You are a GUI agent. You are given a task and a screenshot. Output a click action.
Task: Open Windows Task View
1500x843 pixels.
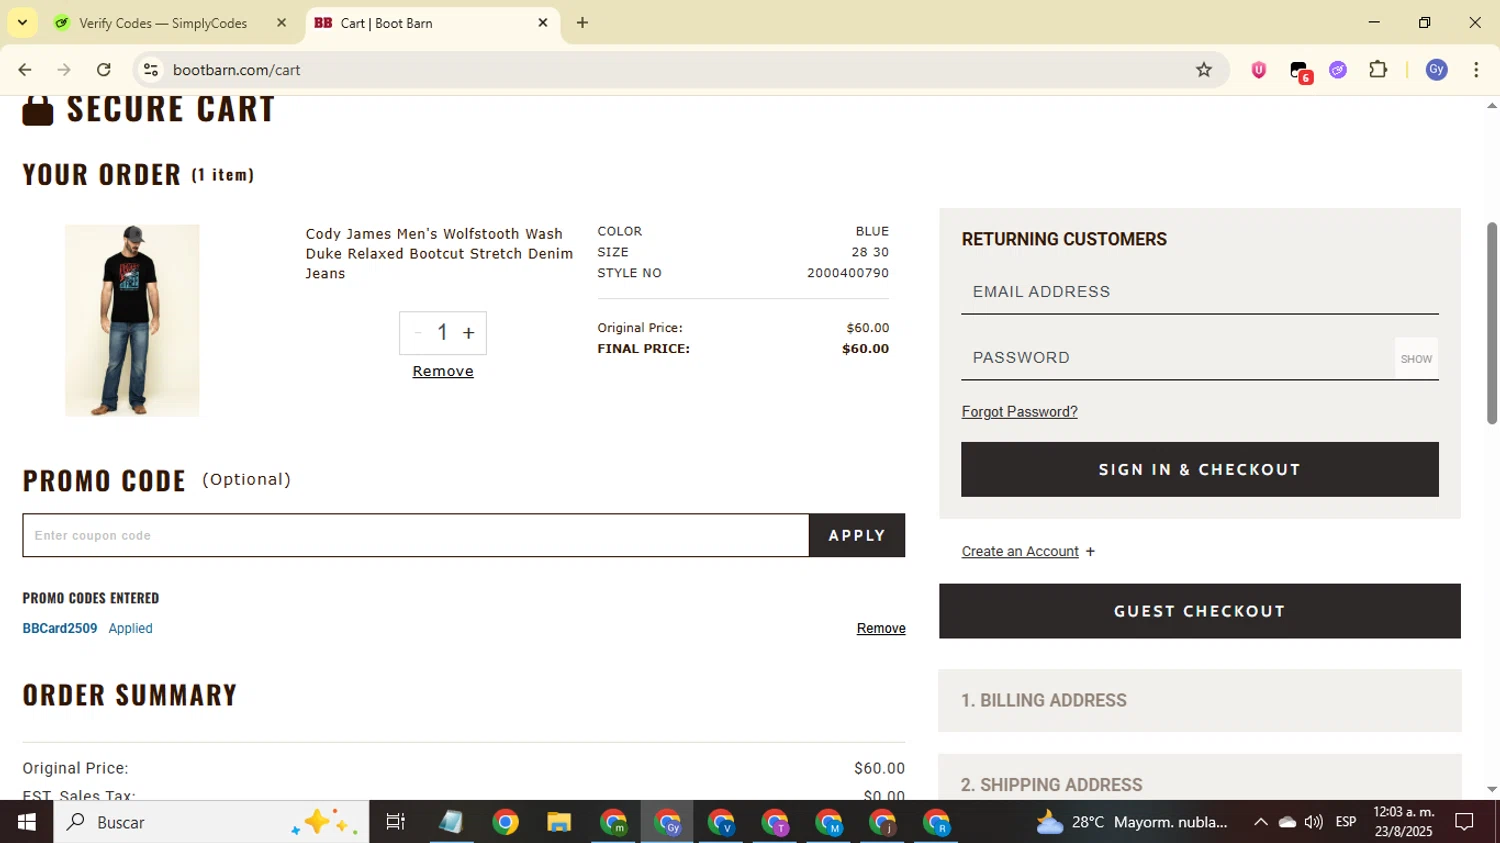(396, 822)
